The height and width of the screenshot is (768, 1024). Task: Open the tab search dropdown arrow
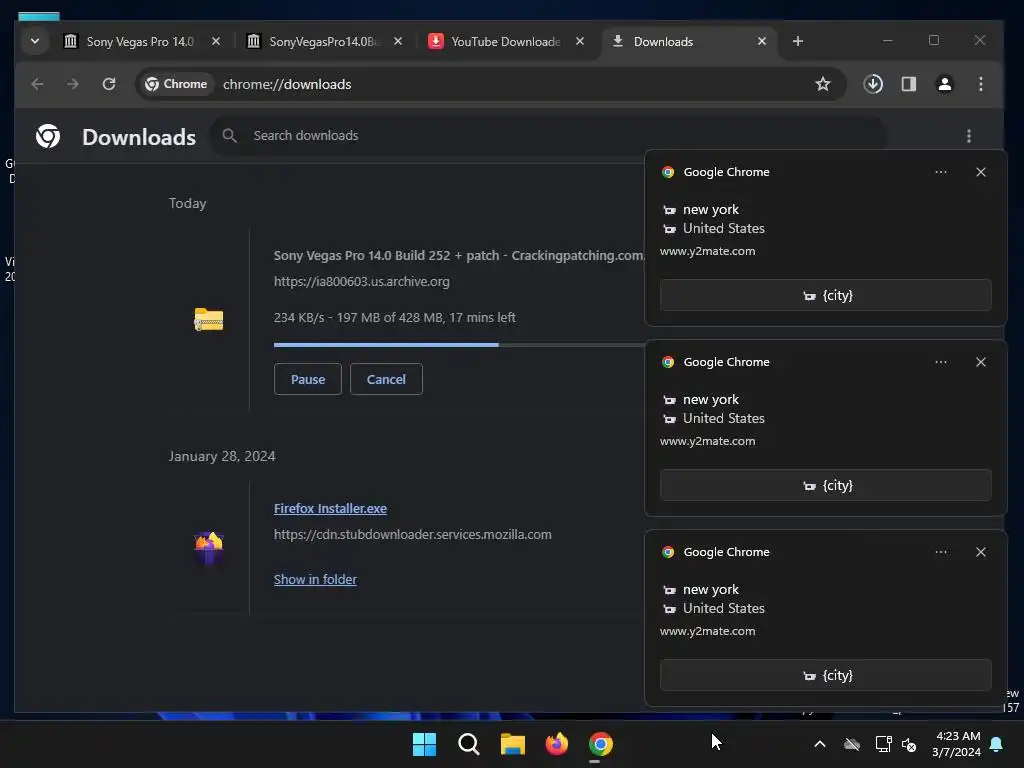tap(35, 41)
